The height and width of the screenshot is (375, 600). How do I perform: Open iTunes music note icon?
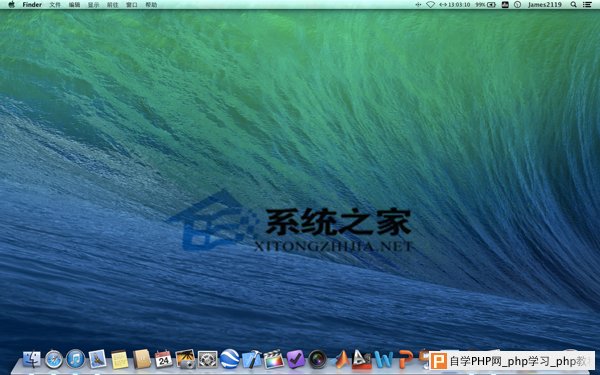tap(75, 359)
